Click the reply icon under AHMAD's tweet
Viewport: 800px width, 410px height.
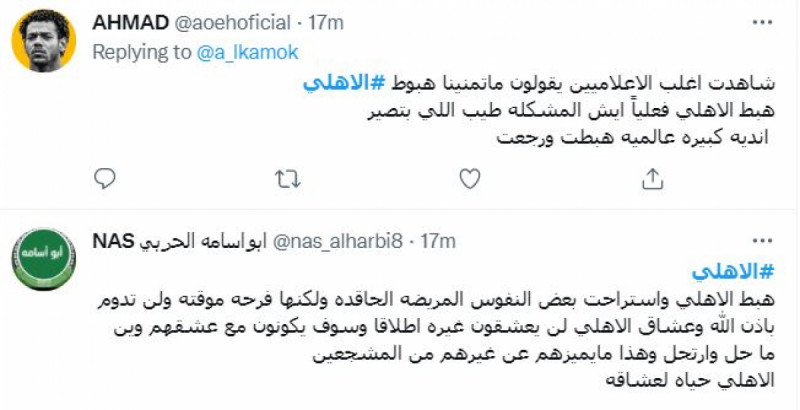click(104, 179)
